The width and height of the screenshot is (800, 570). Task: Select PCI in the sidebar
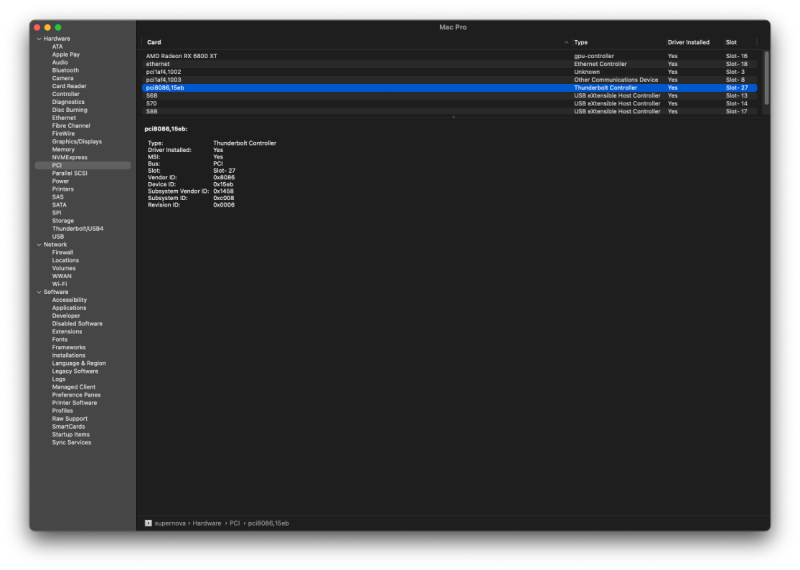click(x=83, y=165)
